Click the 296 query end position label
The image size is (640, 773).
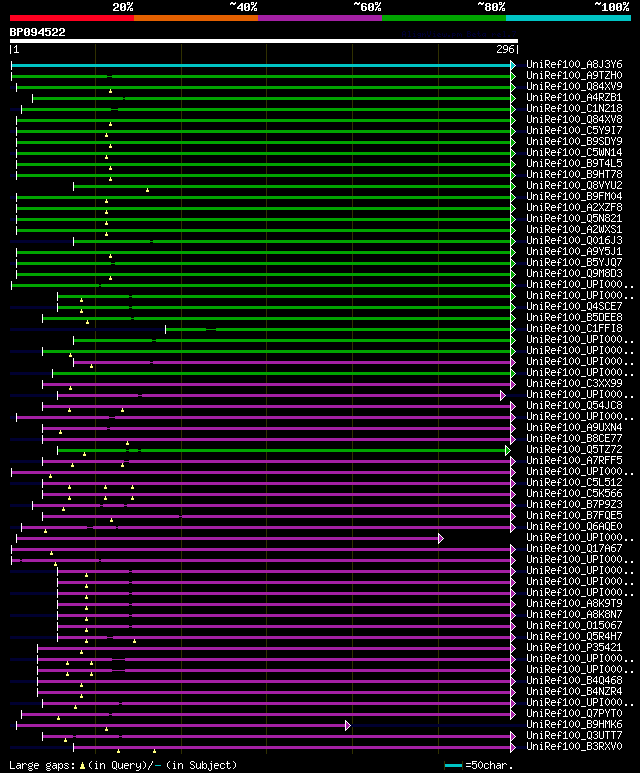pos(505,49)
